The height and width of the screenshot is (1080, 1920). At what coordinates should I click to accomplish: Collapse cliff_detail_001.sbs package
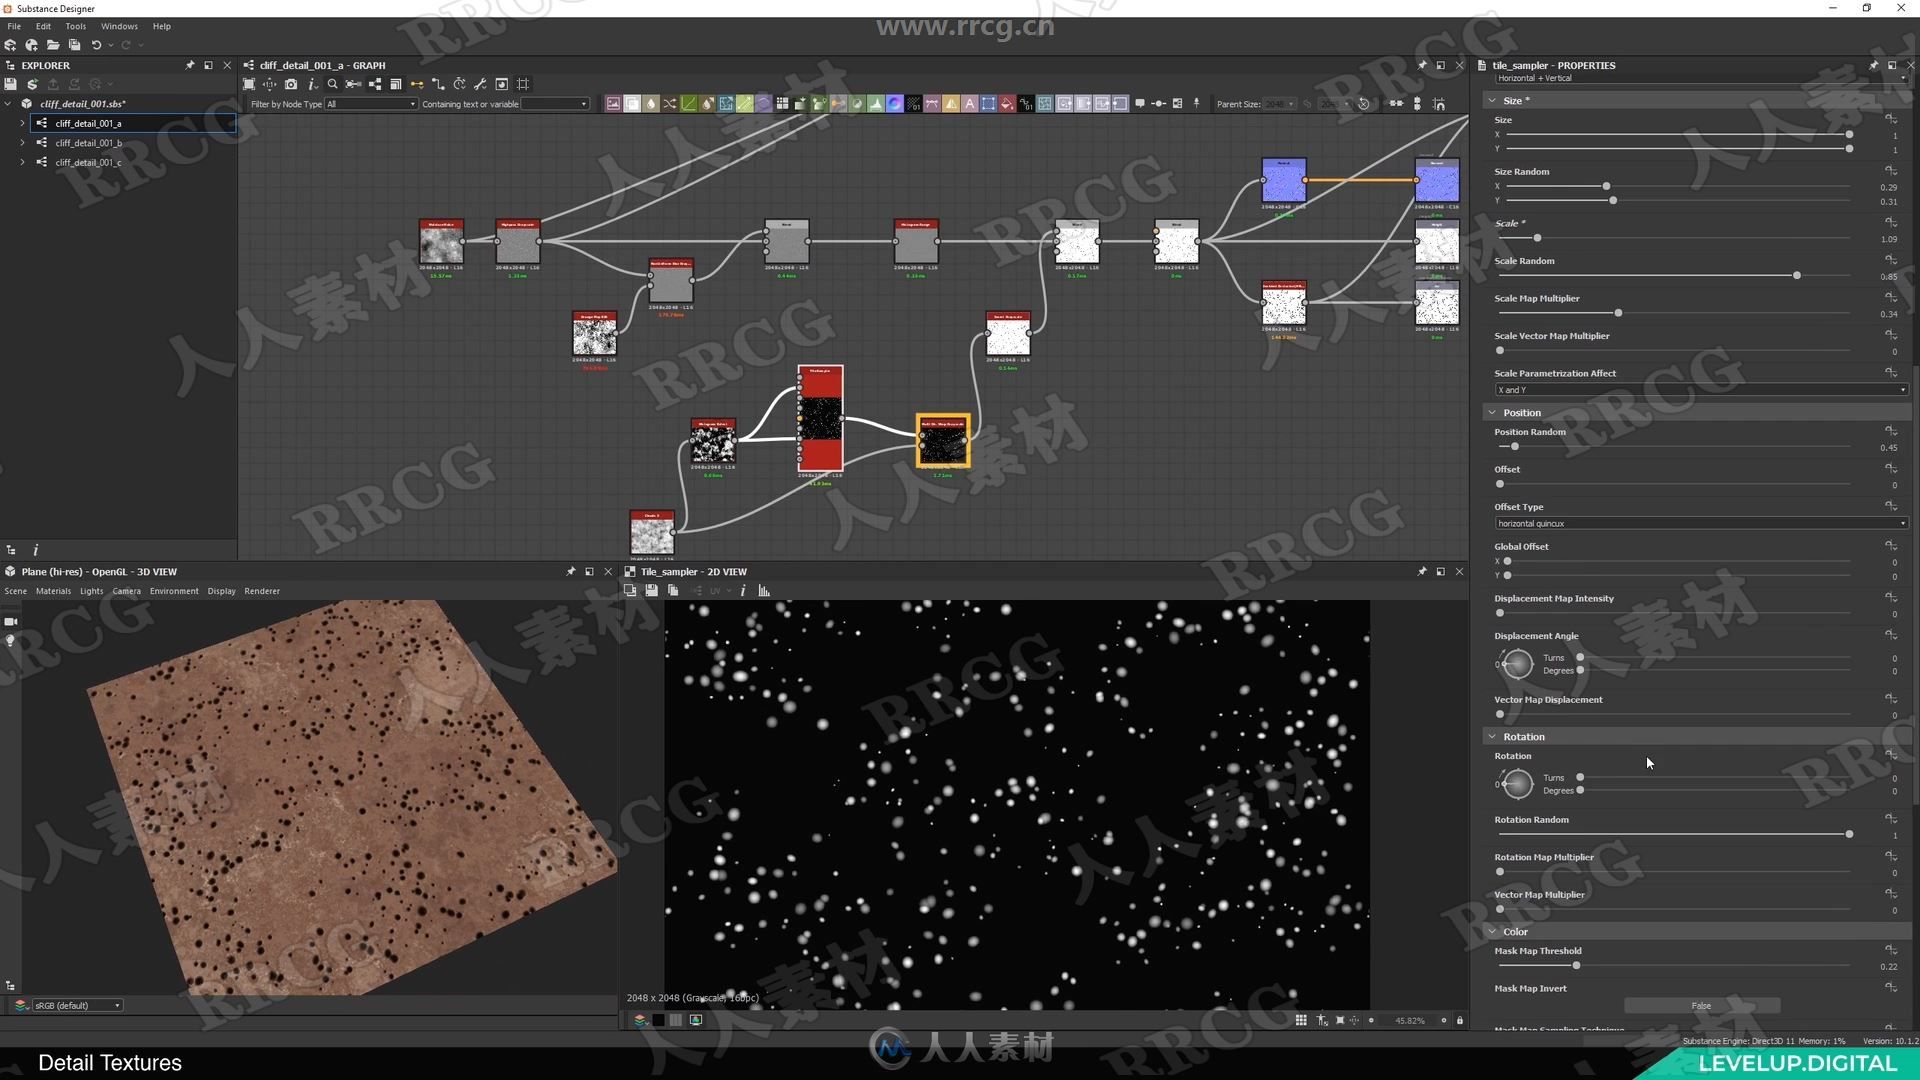tap(8, 103)
